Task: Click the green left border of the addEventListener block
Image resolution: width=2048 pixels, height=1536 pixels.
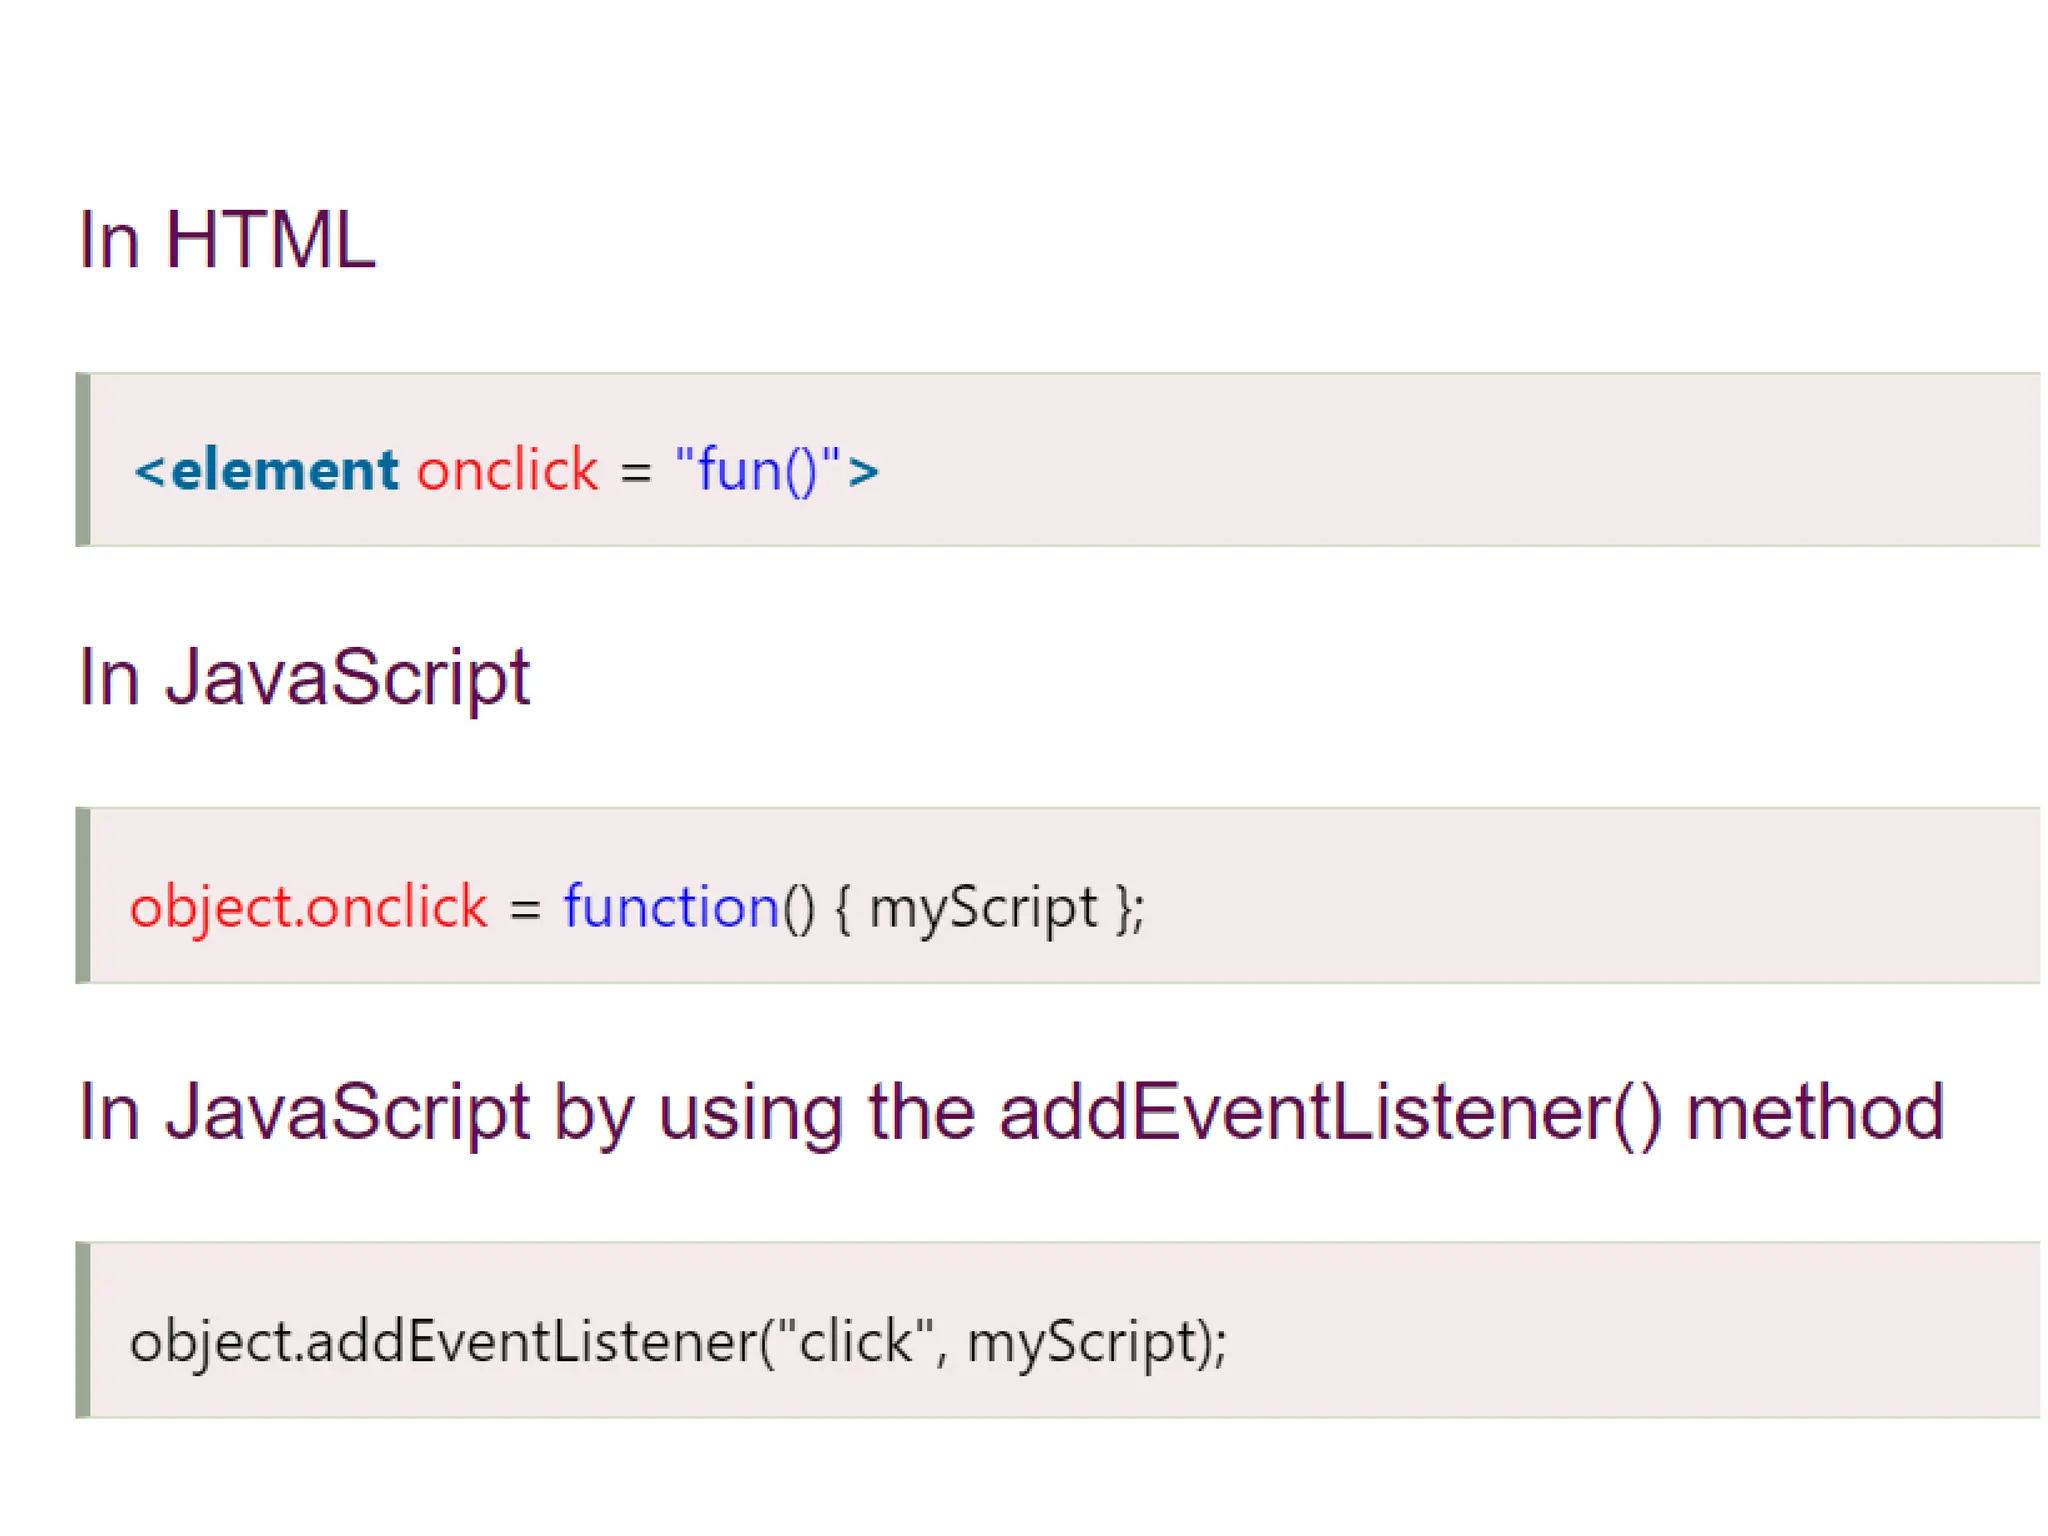Action: [x=84, y=1330]
